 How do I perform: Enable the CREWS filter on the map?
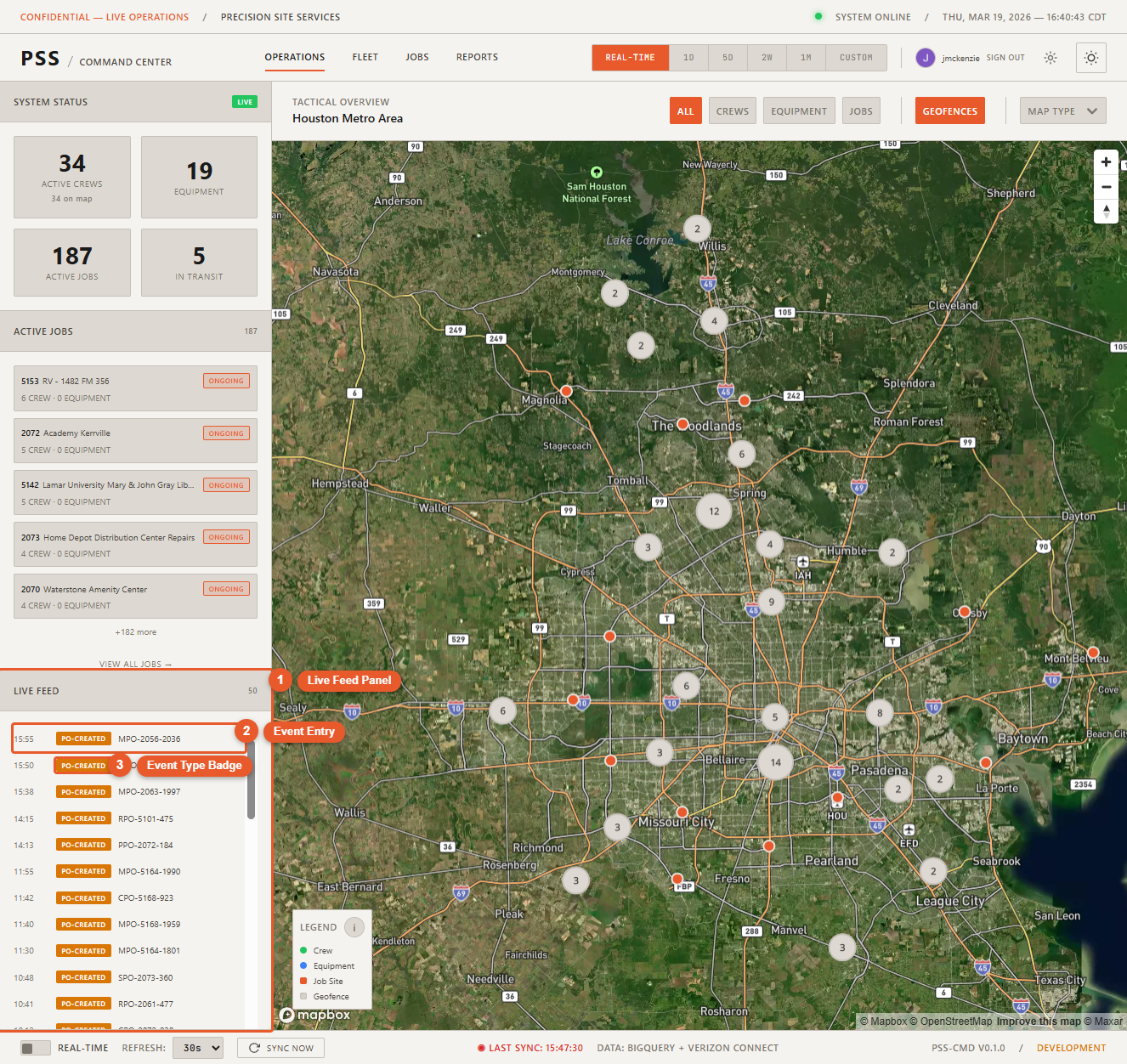click(x=732, y=110)
